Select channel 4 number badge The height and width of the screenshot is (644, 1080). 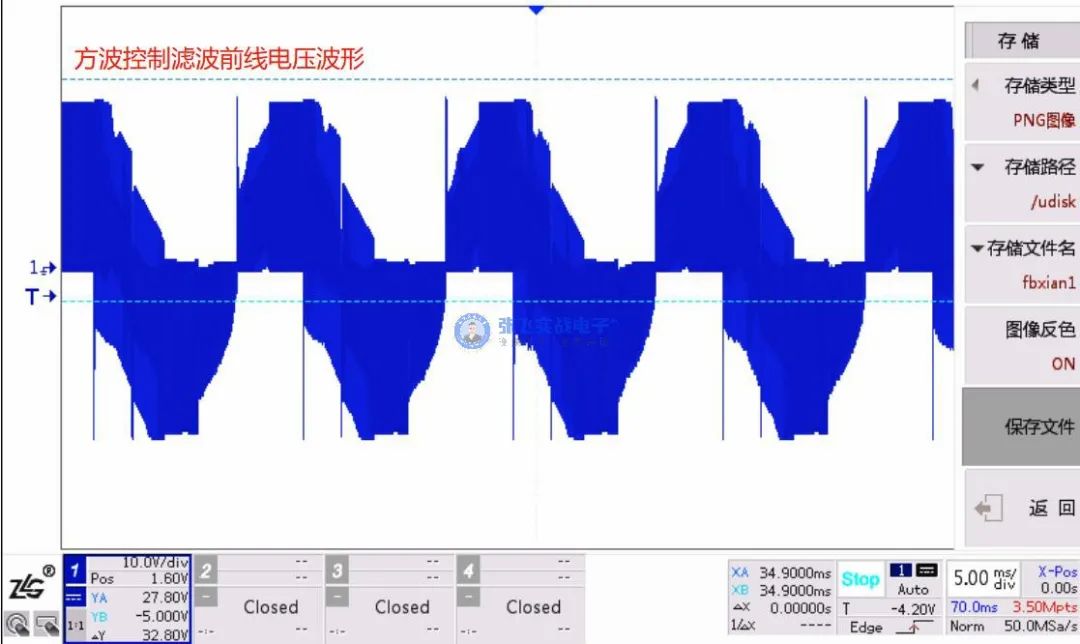(x=468, y=571)
